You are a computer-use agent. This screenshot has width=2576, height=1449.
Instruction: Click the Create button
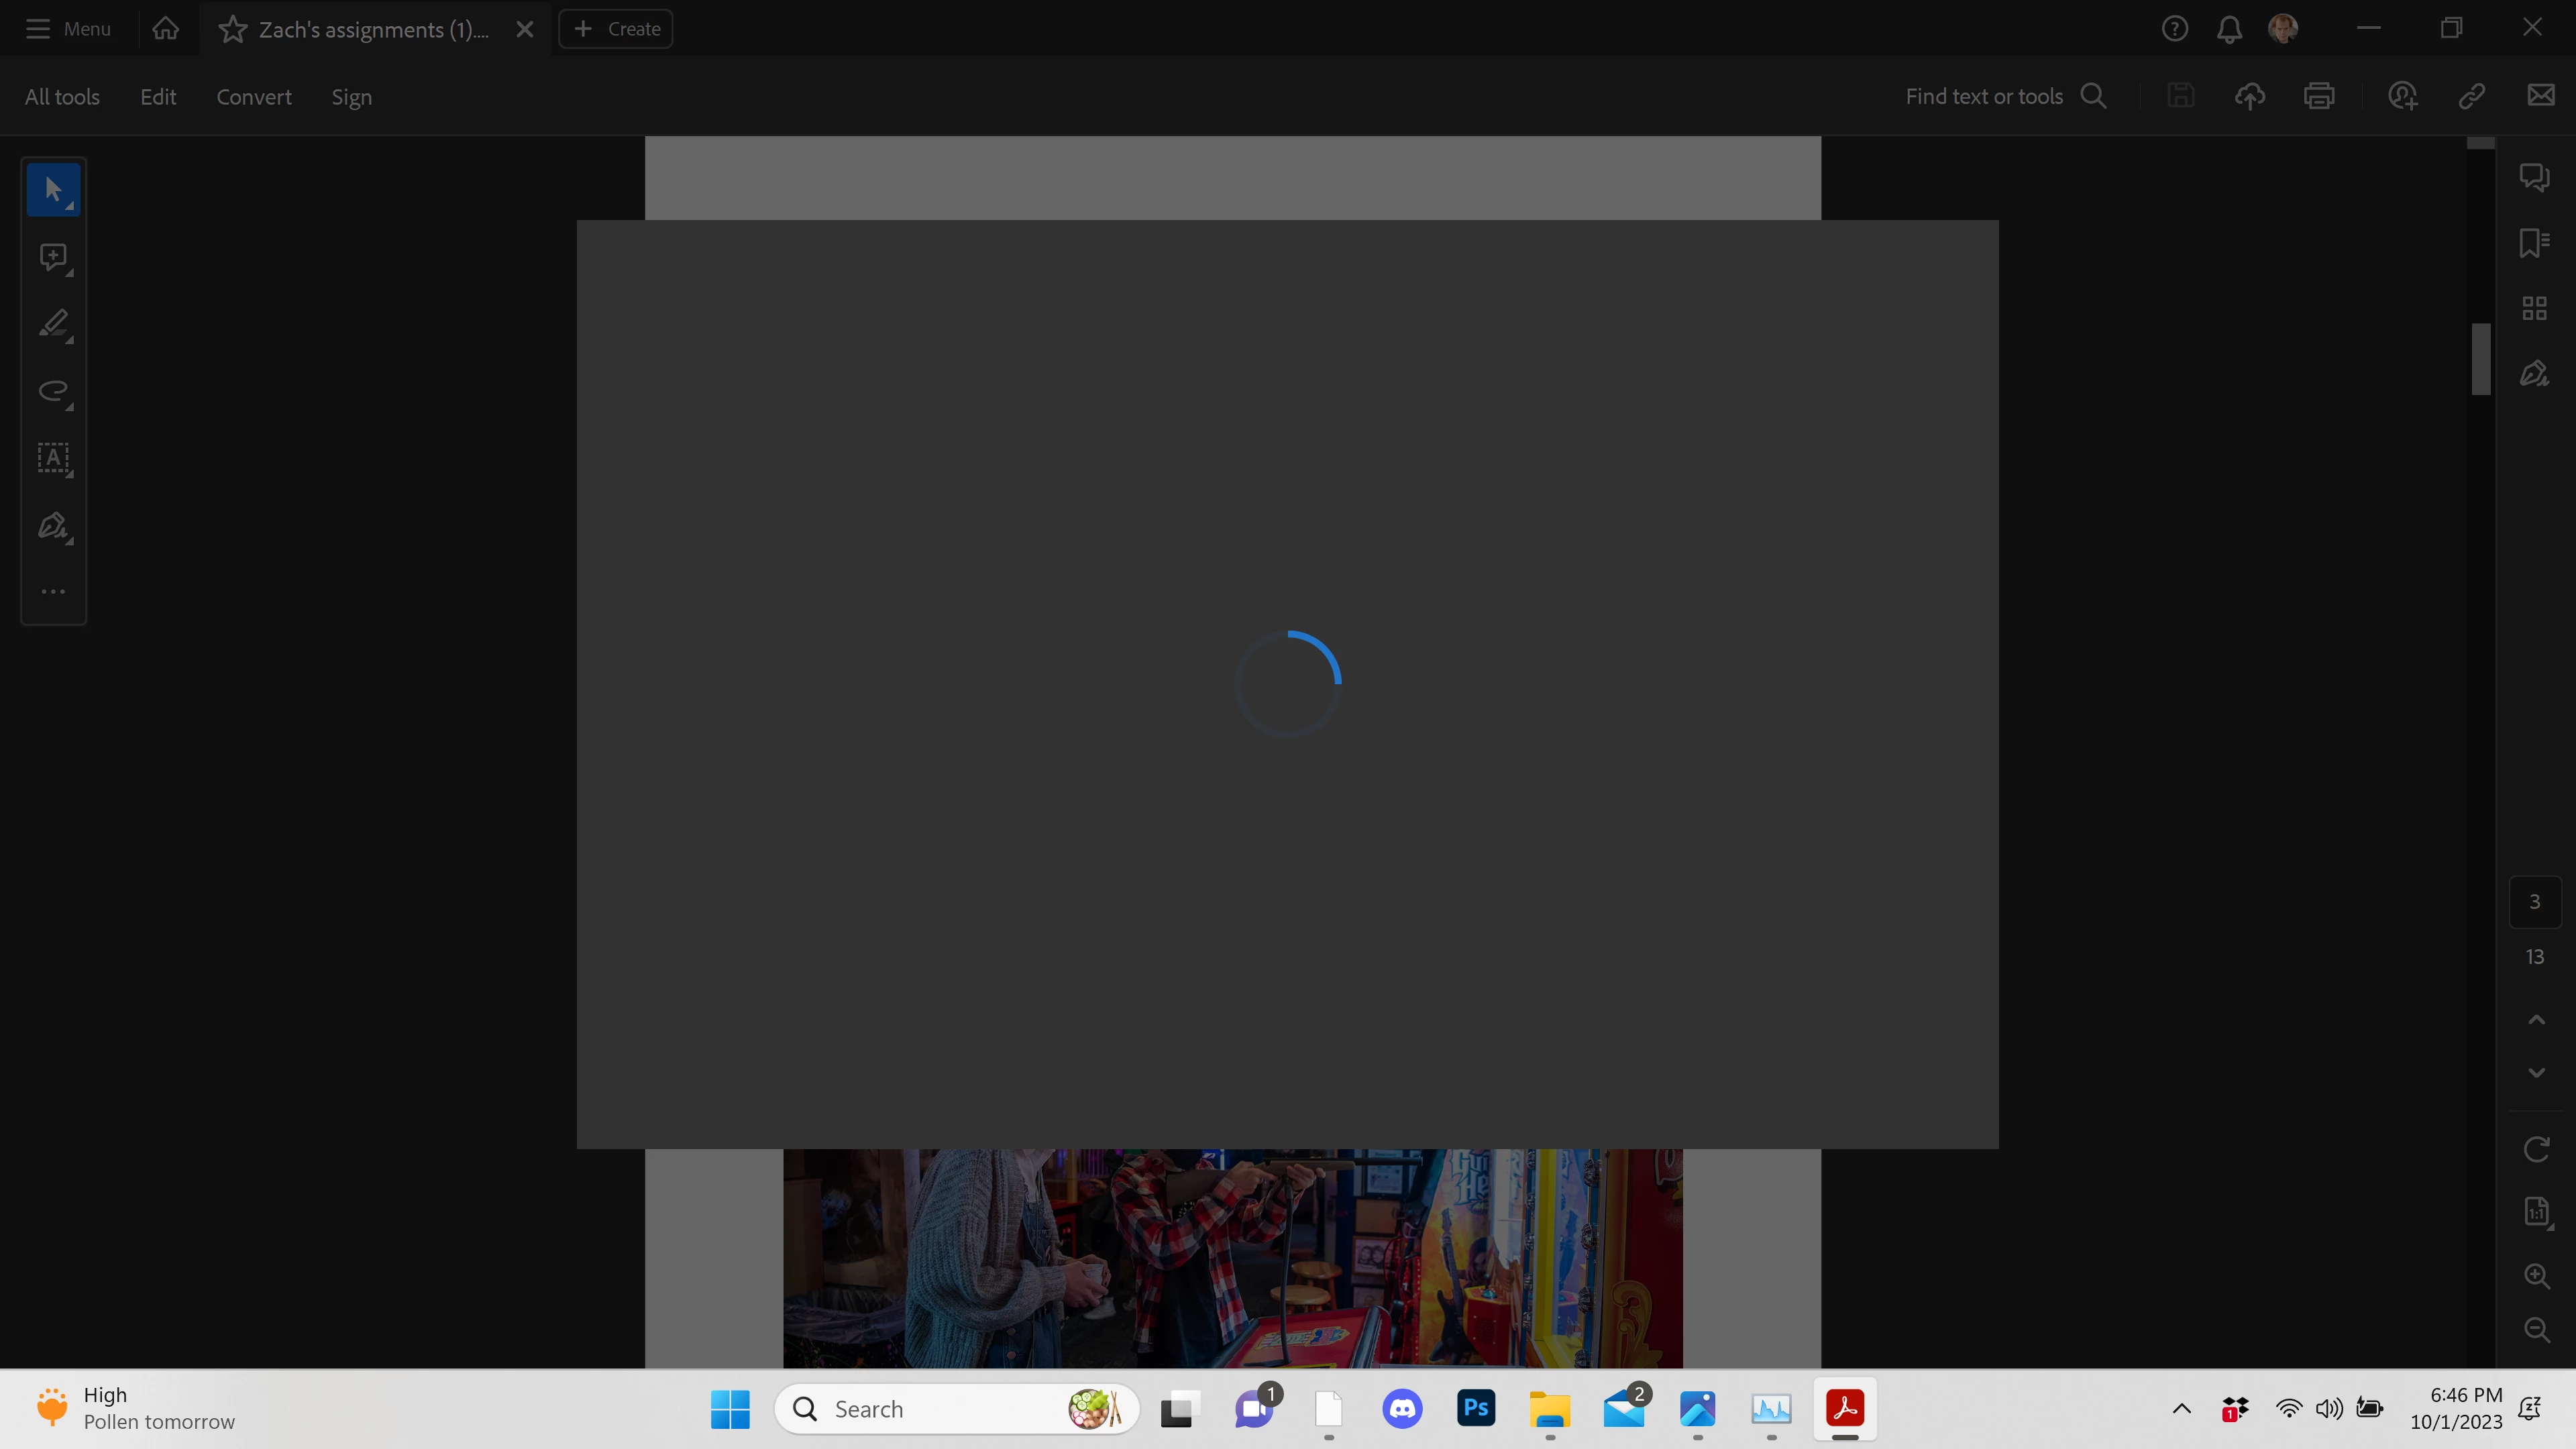coord(616,29)
